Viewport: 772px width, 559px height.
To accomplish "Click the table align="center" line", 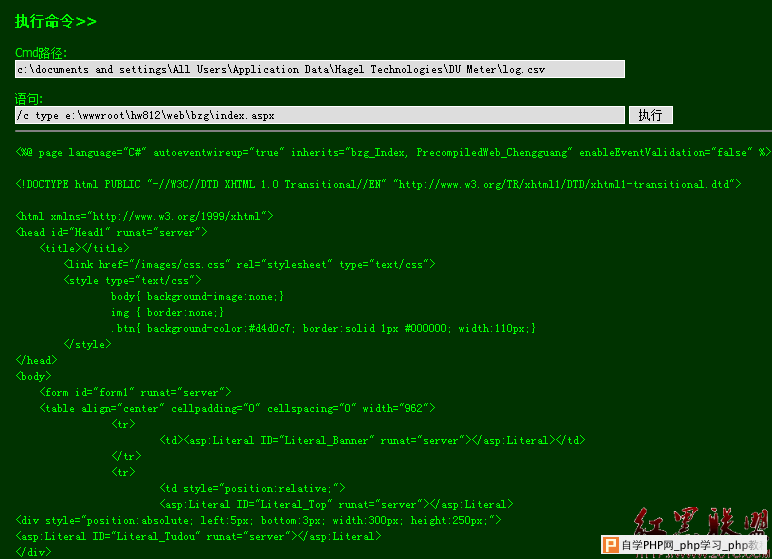I will pos(238,408).
